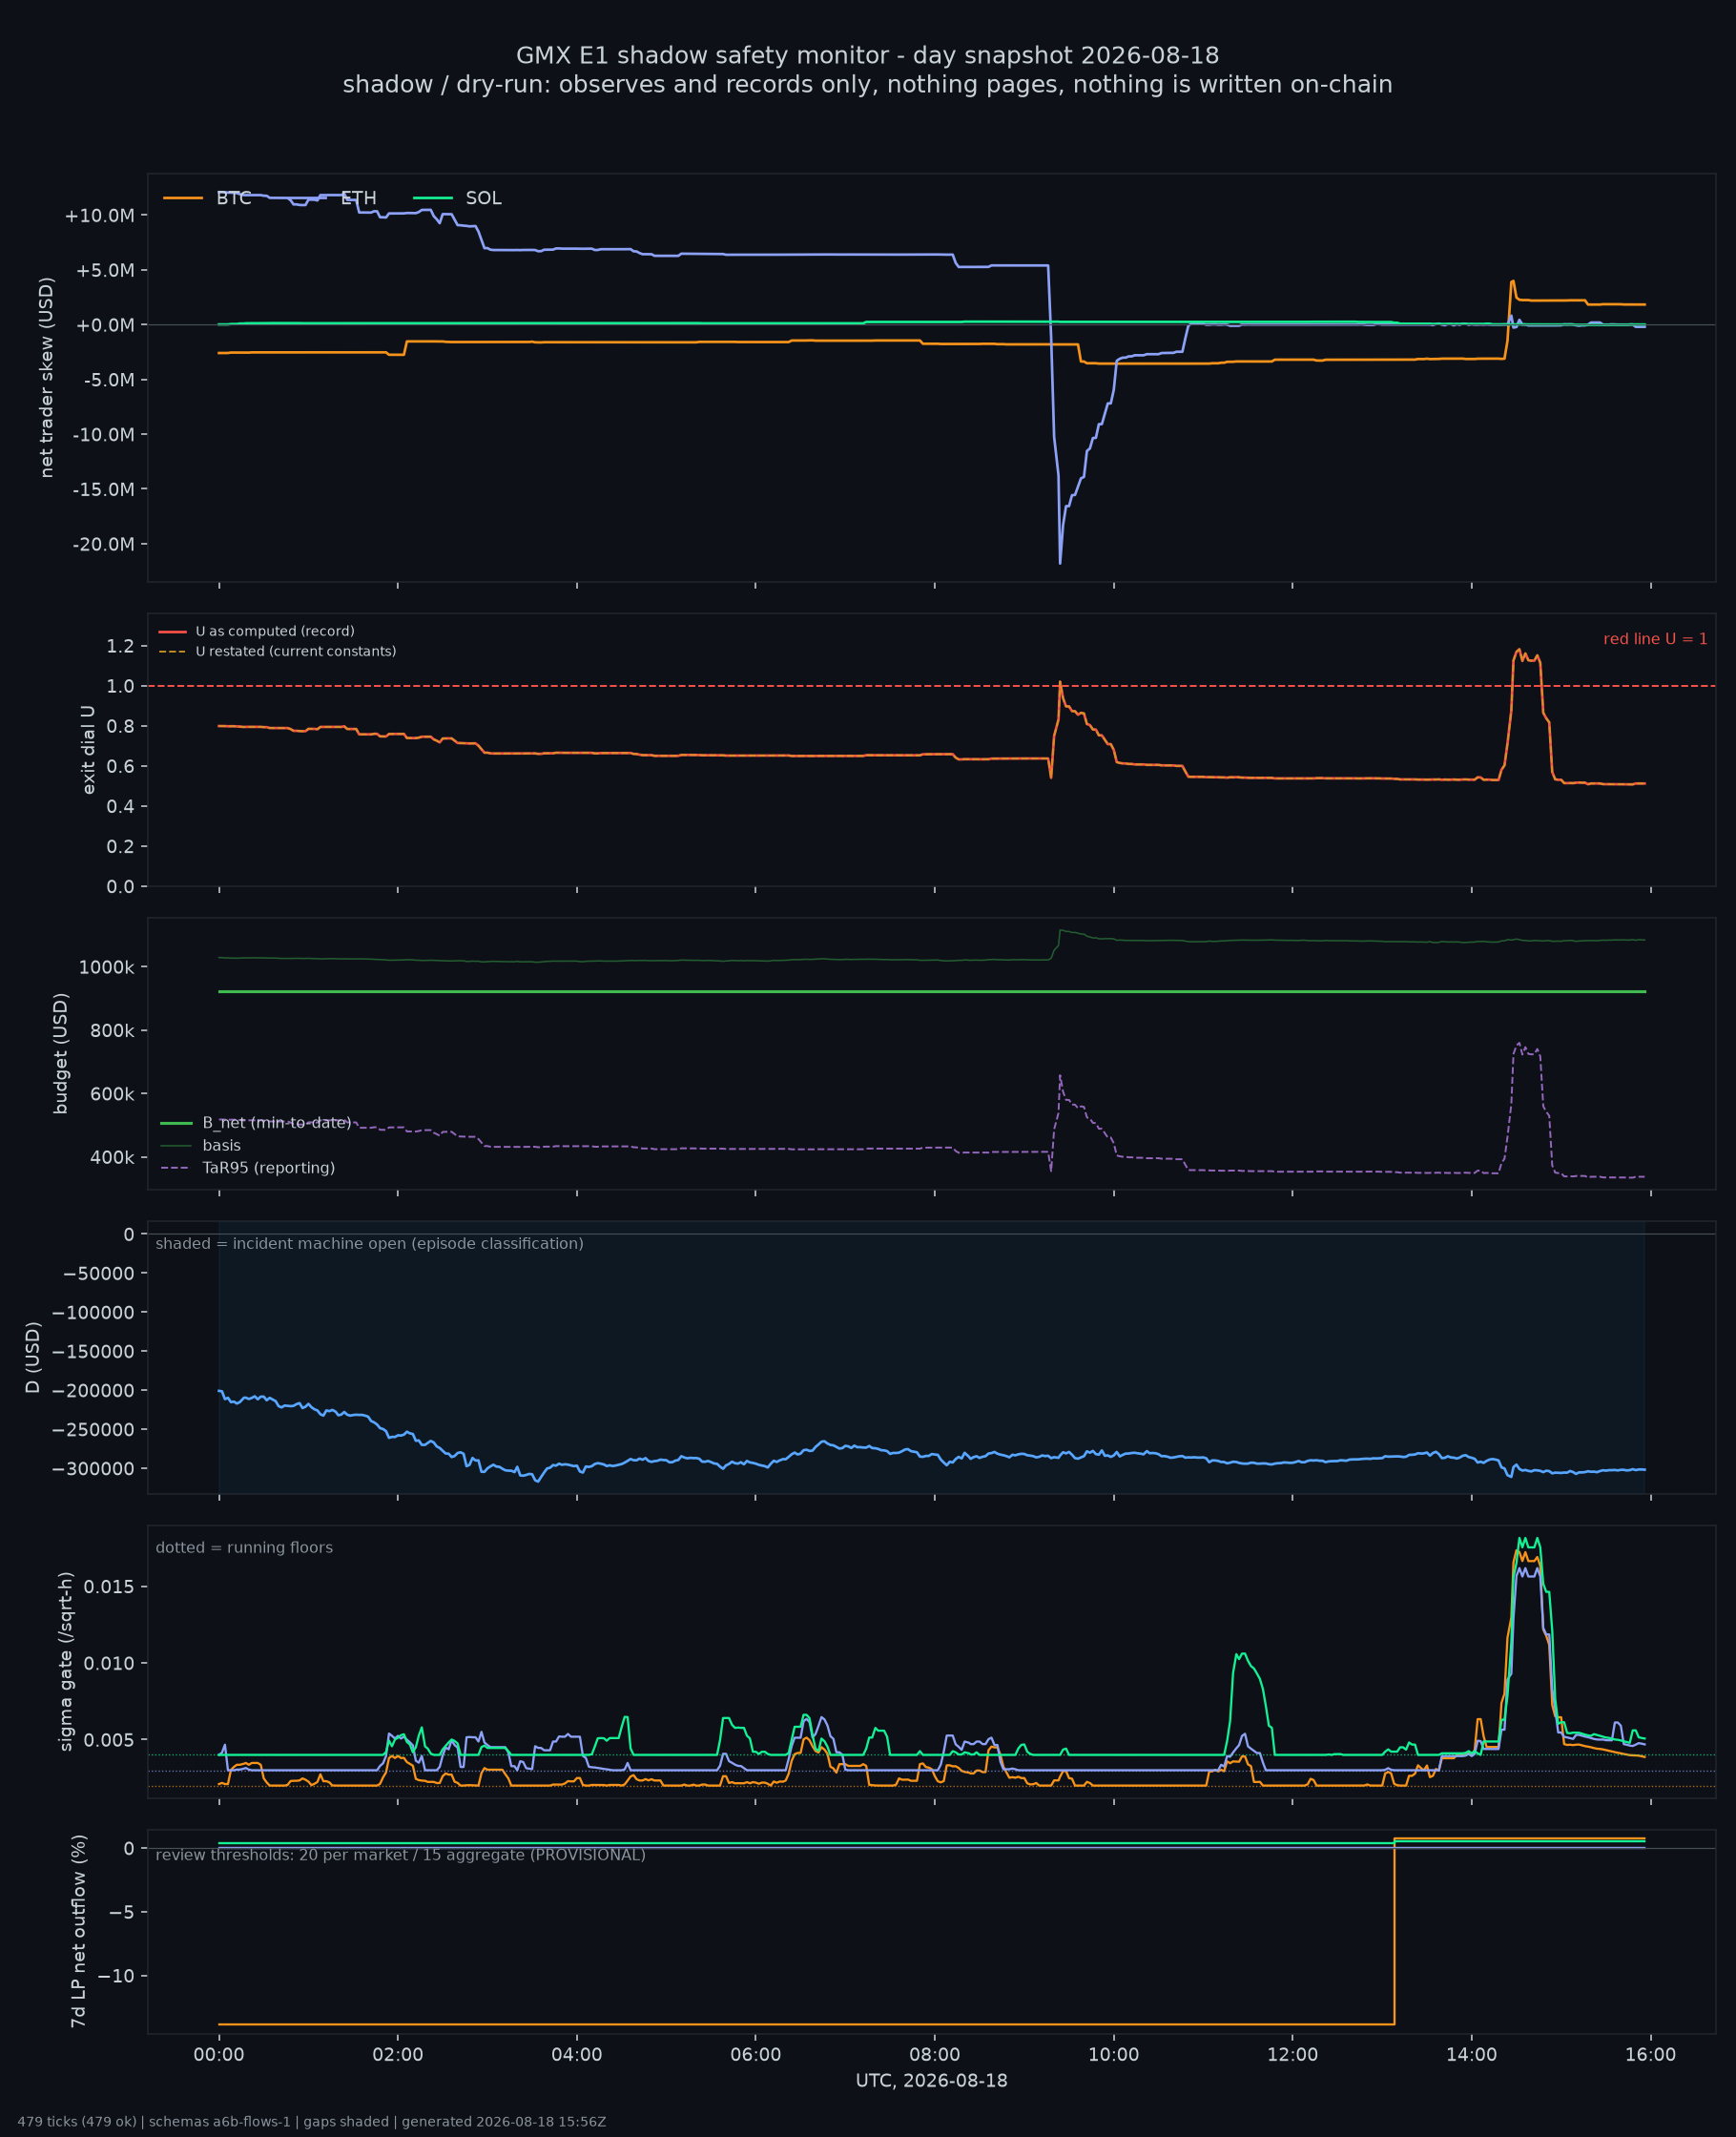Click the '14:00' time axis label
Screen dimensions: 1736x2137
coord(1471,2056)
